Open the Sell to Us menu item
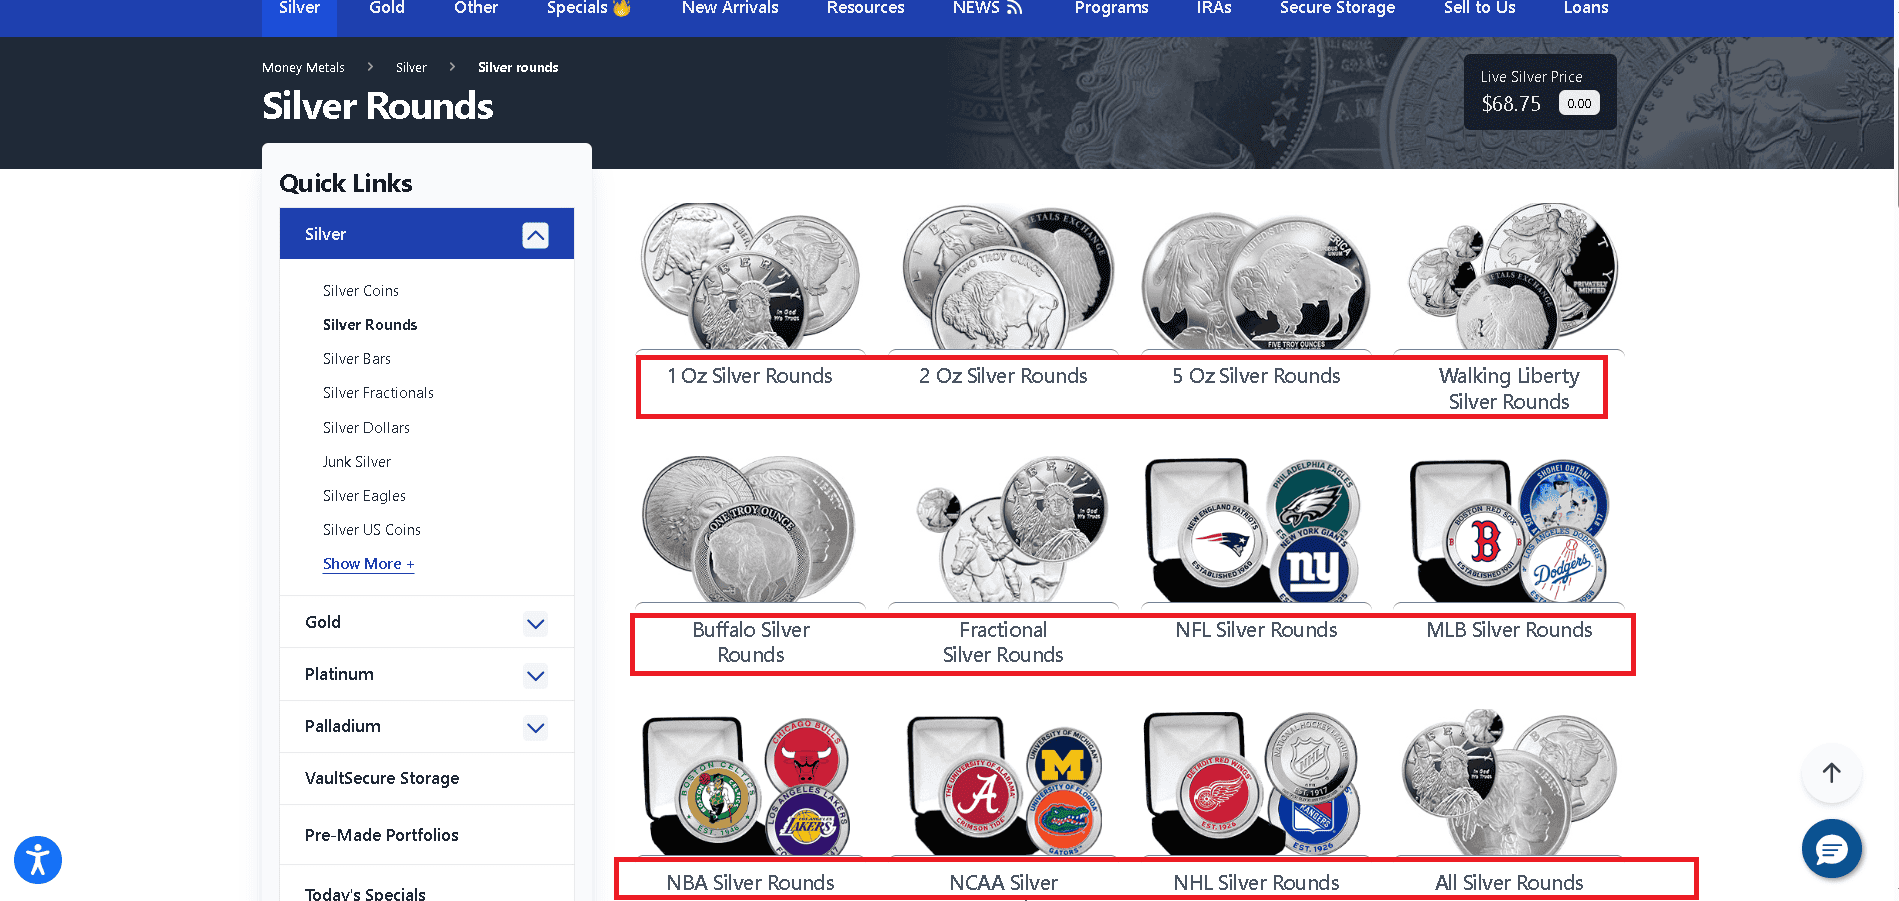 click(x=1479, y=9)
